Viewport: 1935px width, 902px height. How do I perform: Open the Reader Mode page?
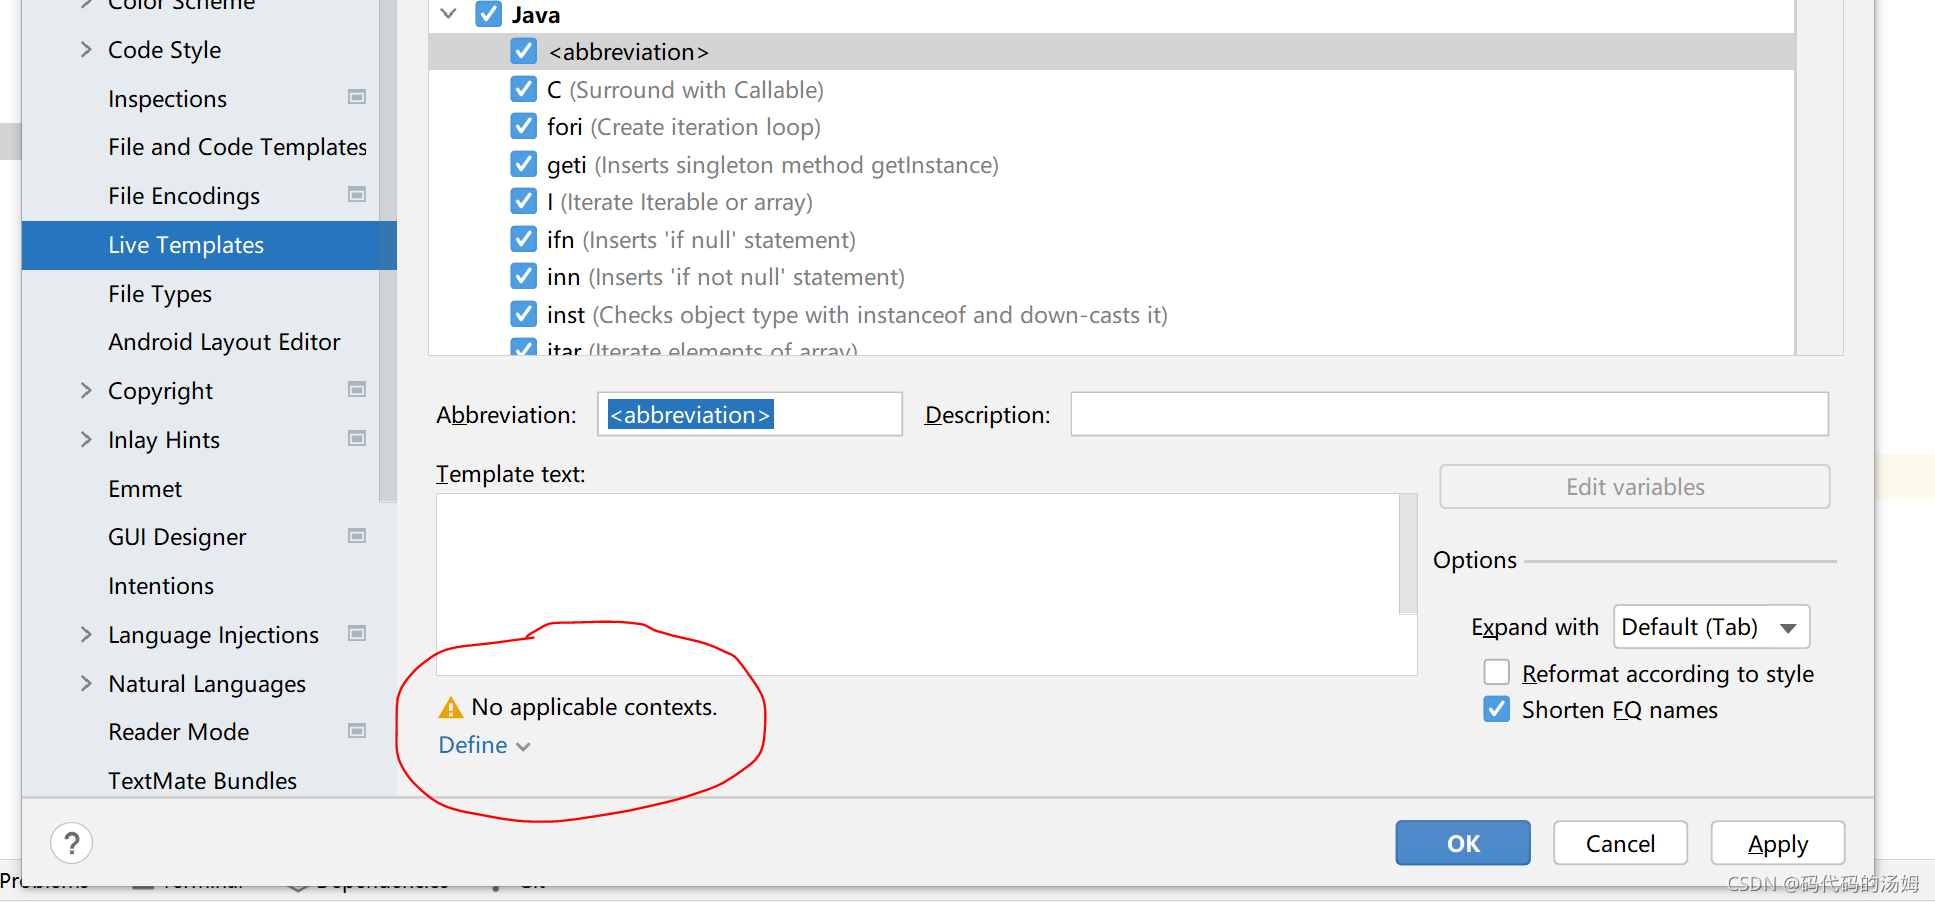coord(178,732)
